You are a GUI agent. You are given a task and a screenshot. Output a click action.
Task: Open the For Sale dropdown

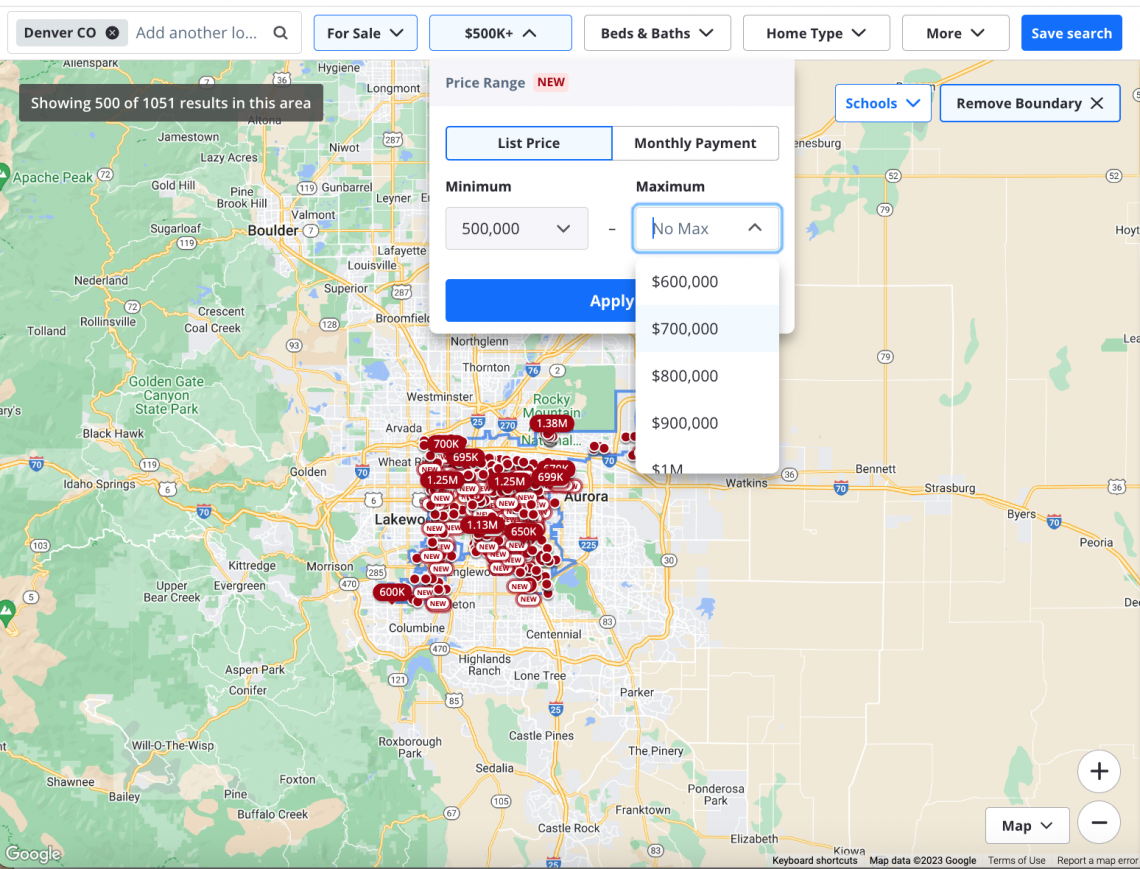pos(365,33)
